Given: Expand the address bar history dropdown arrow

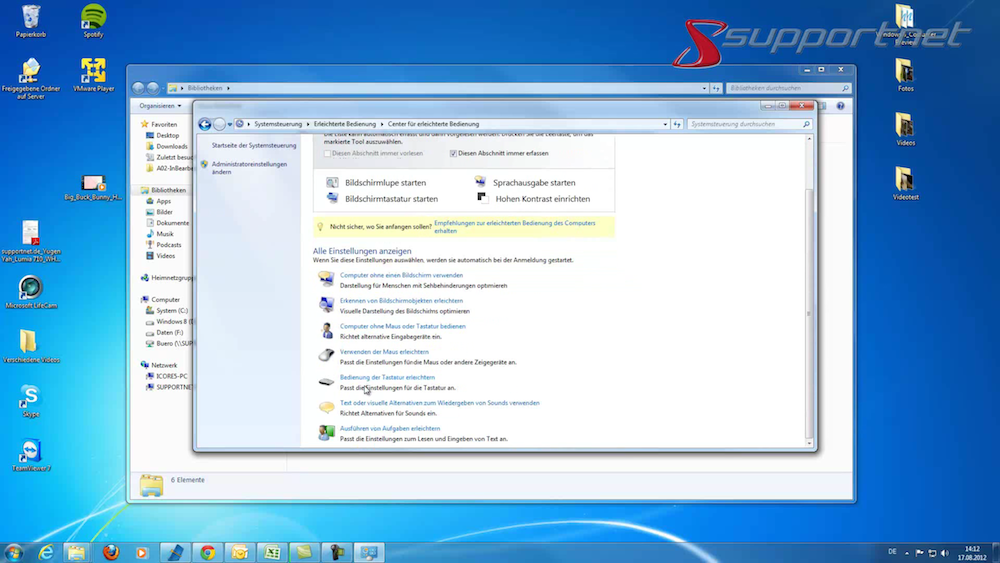Looking at the screenshot, I should pyautogui.click(x=666, y=124).
